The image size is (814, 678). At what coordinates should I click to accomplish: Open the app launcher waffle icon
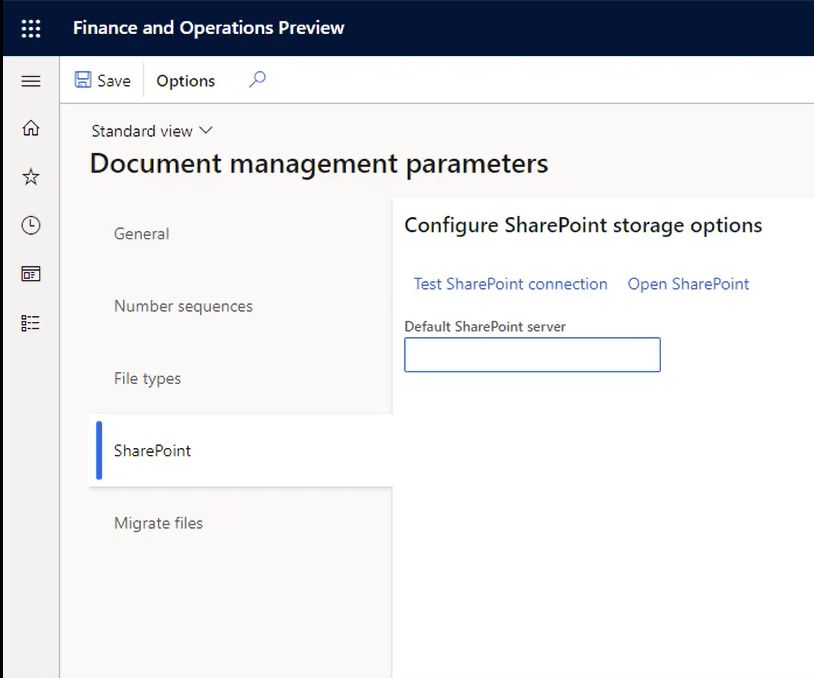pyautogui.click(x=31, y=28)
